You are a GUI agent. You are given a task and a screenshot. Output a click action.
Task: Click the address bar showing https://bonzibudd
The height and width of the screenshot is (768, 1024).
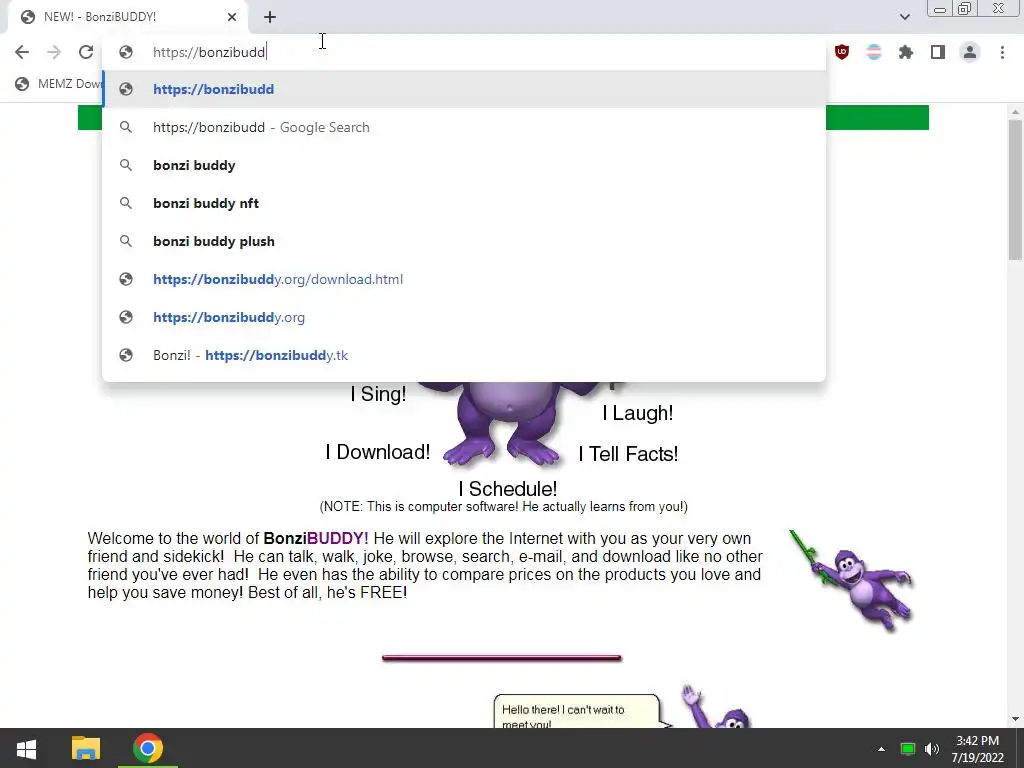[x=464, y=52]
